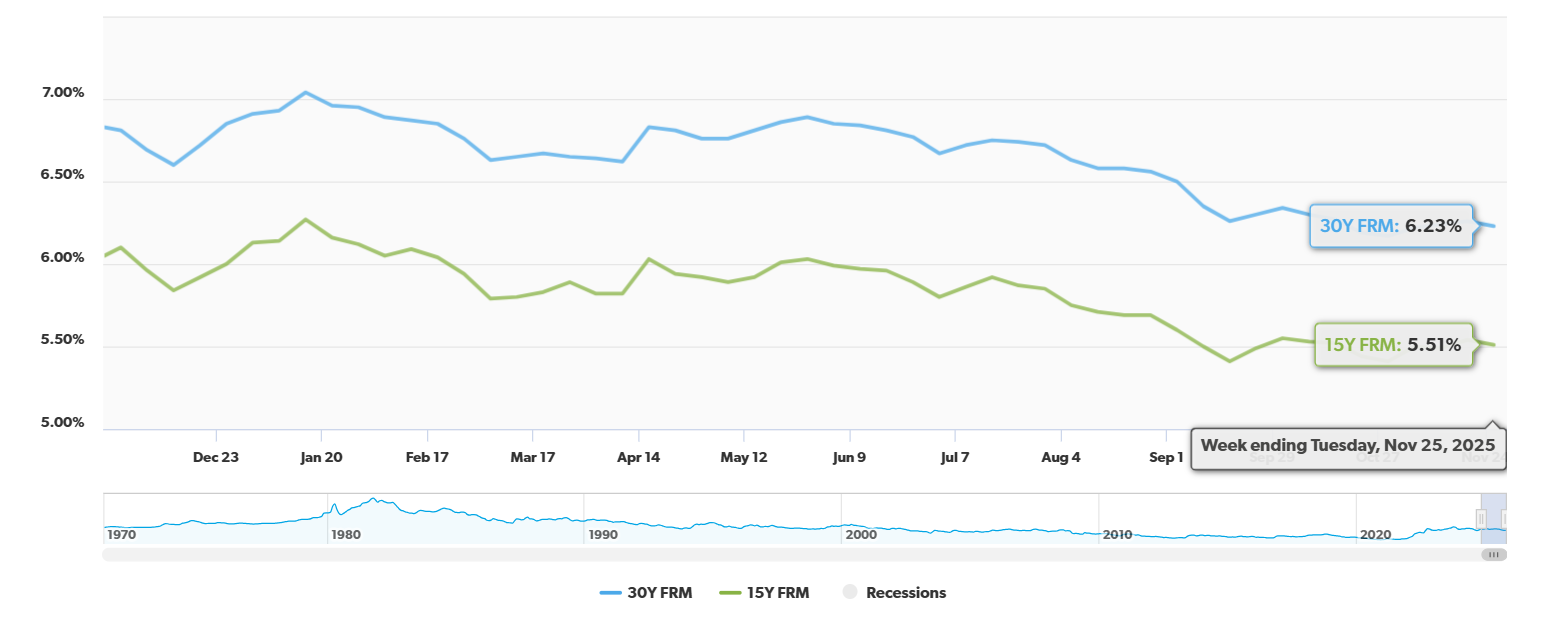
Task: Select the Jan 20 axis label
Action: click(321, 457)
